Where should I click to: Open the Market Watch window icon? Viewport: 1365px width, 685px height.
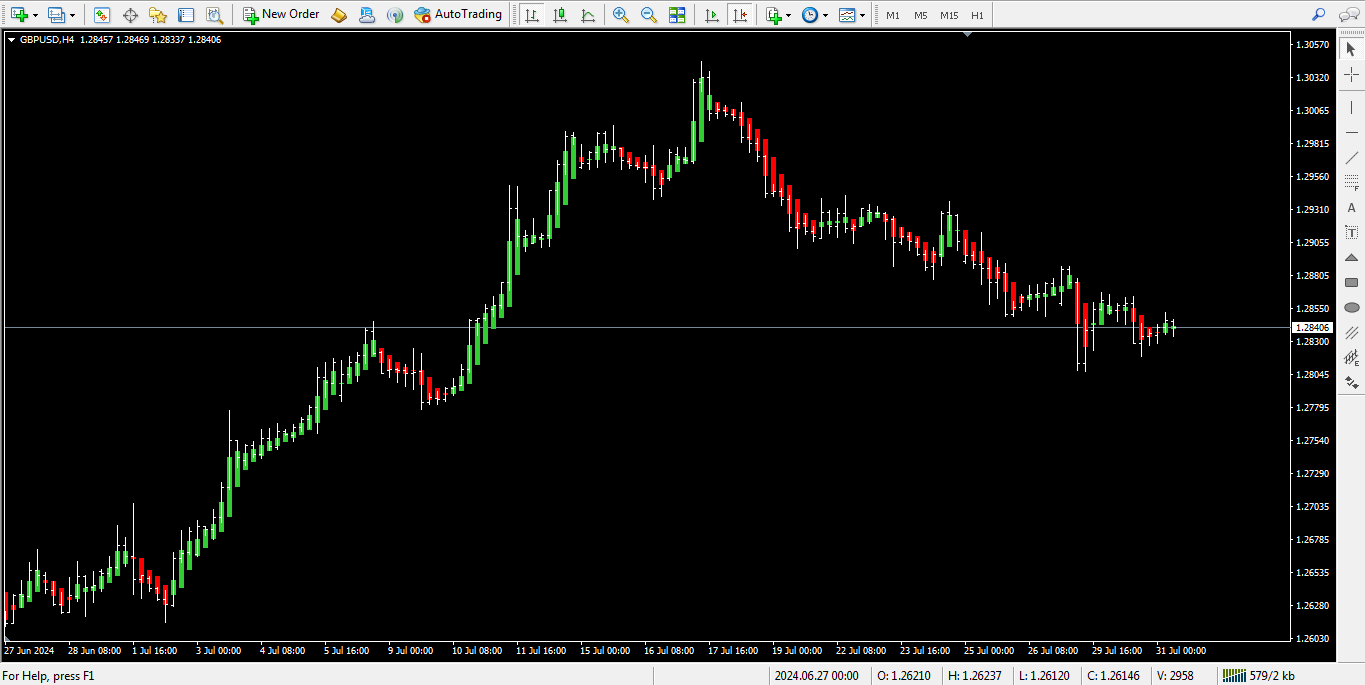102,15
